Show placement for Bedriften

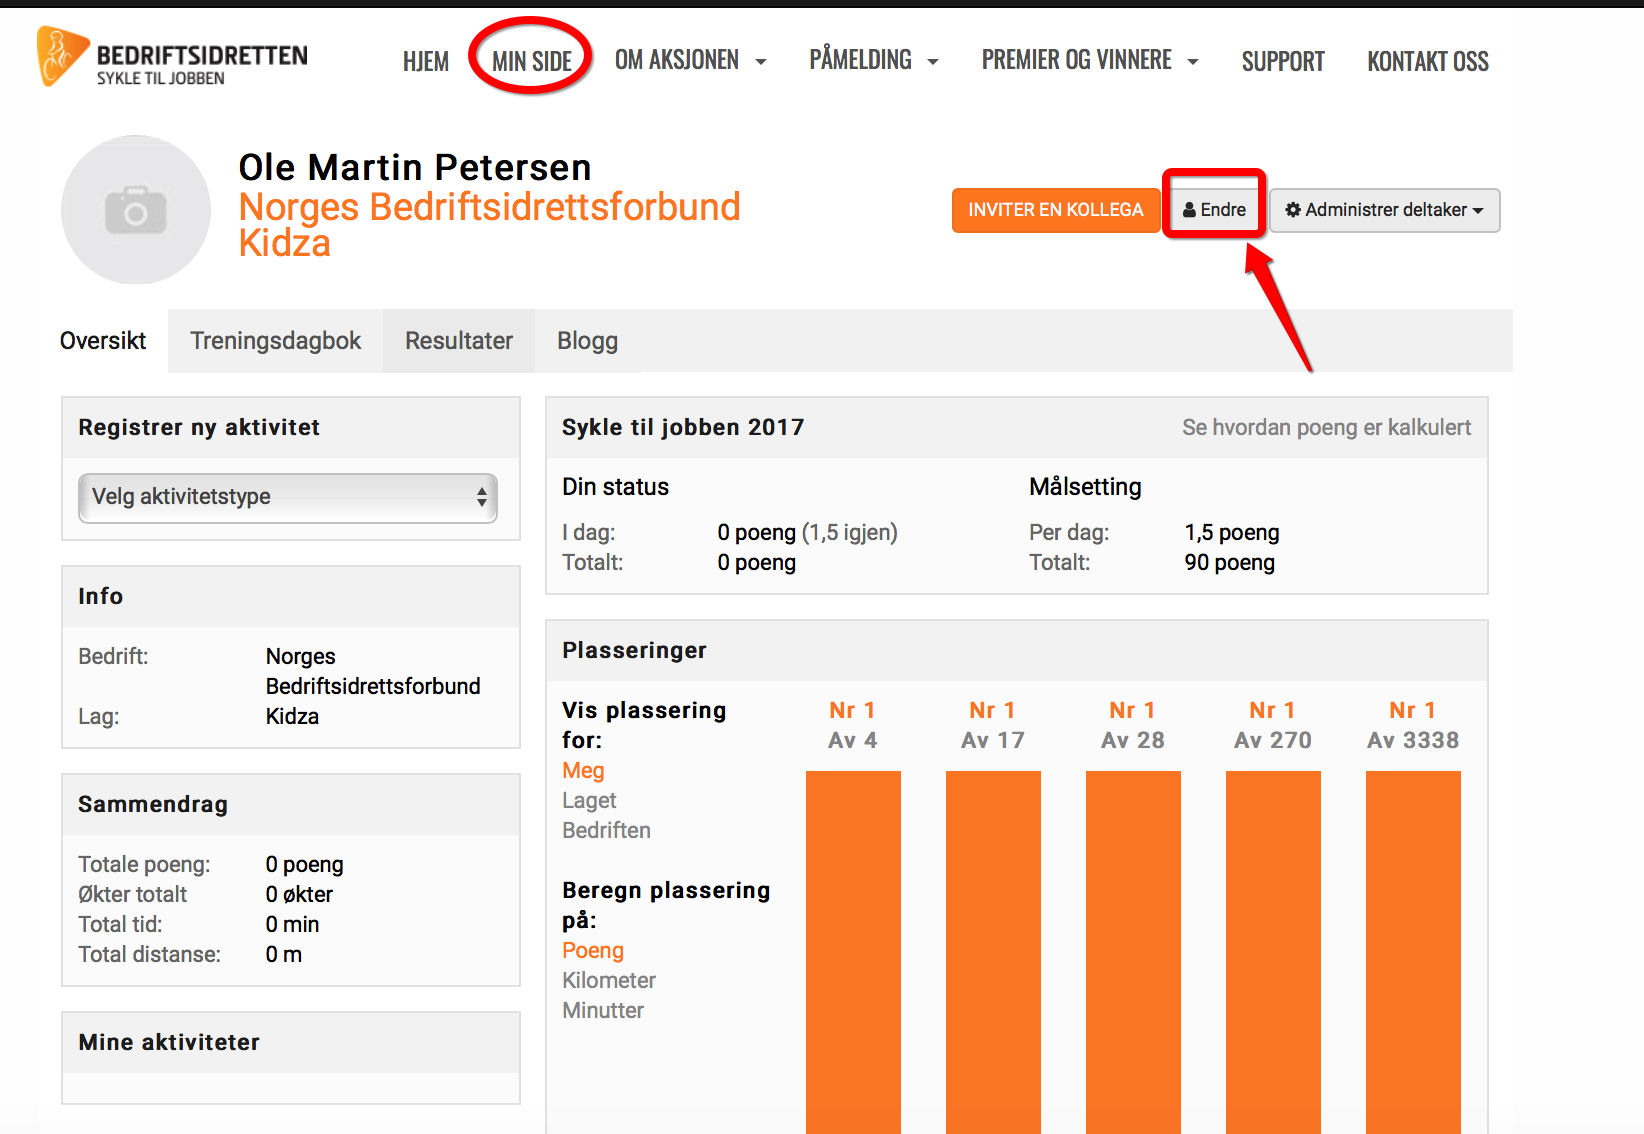tap(606, 830)
